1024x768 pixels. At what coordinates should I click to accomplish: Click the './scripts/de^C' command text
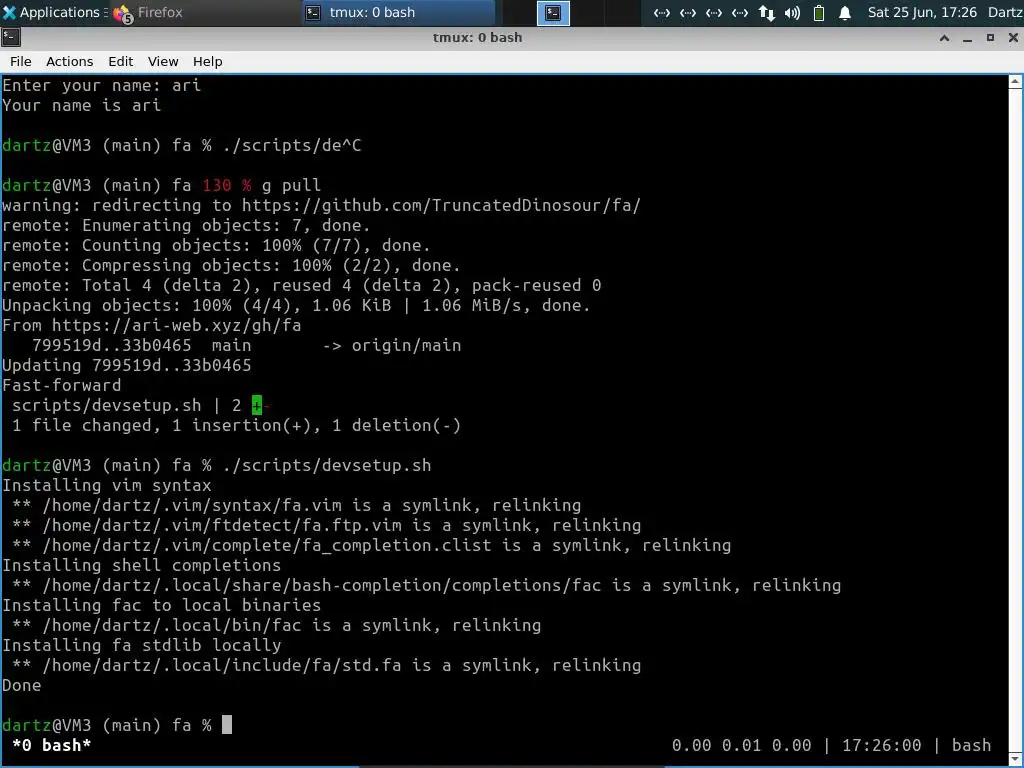click(291, 145)
